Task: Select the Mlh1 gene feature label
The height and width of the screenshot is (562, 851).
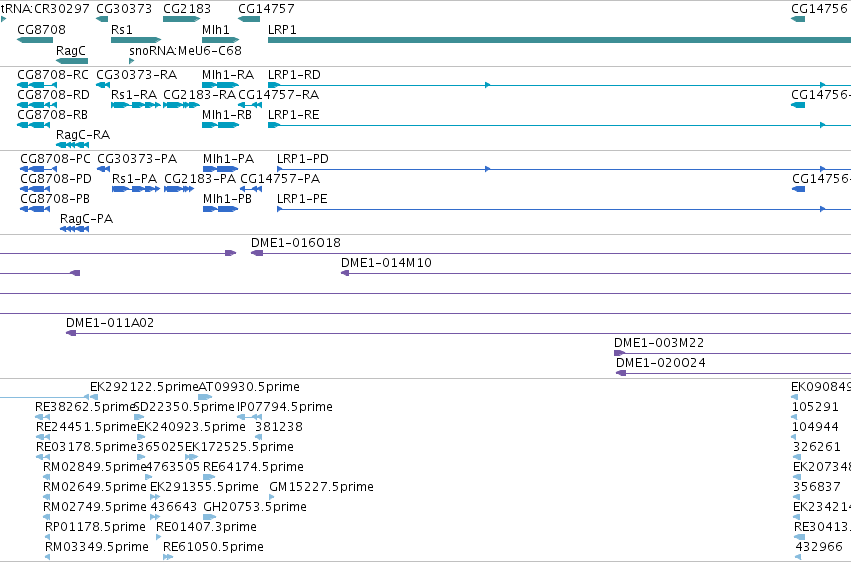Action: tap(215, 30)
